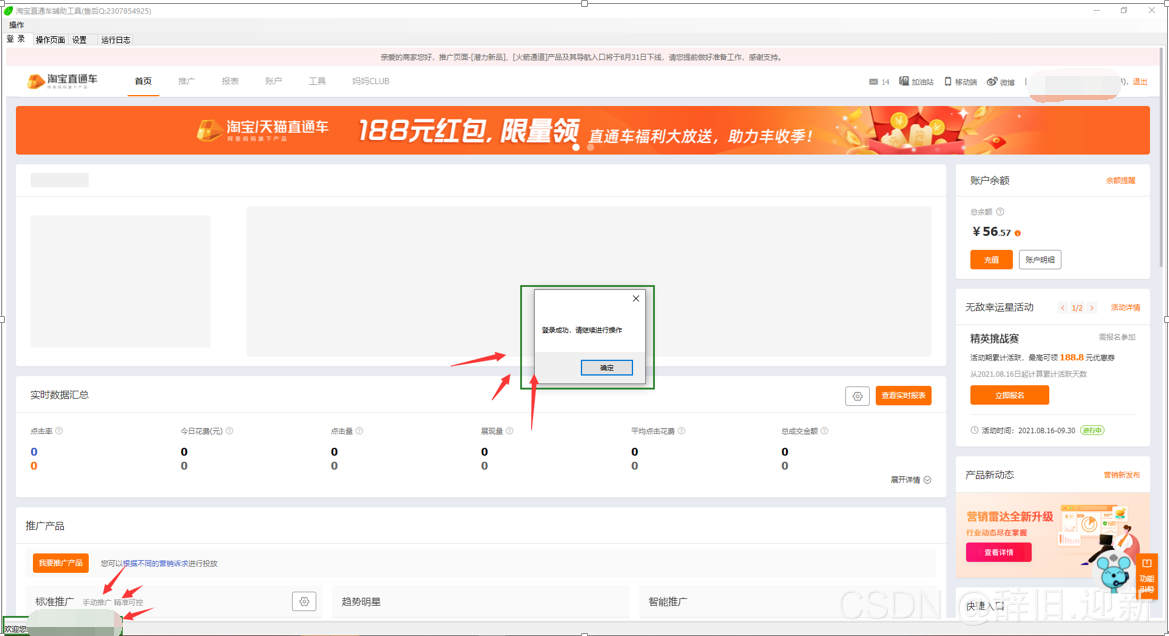Open the 移动端 phone icon link
The height and width of the screenshot is (636, 1169).
[961, 82]
